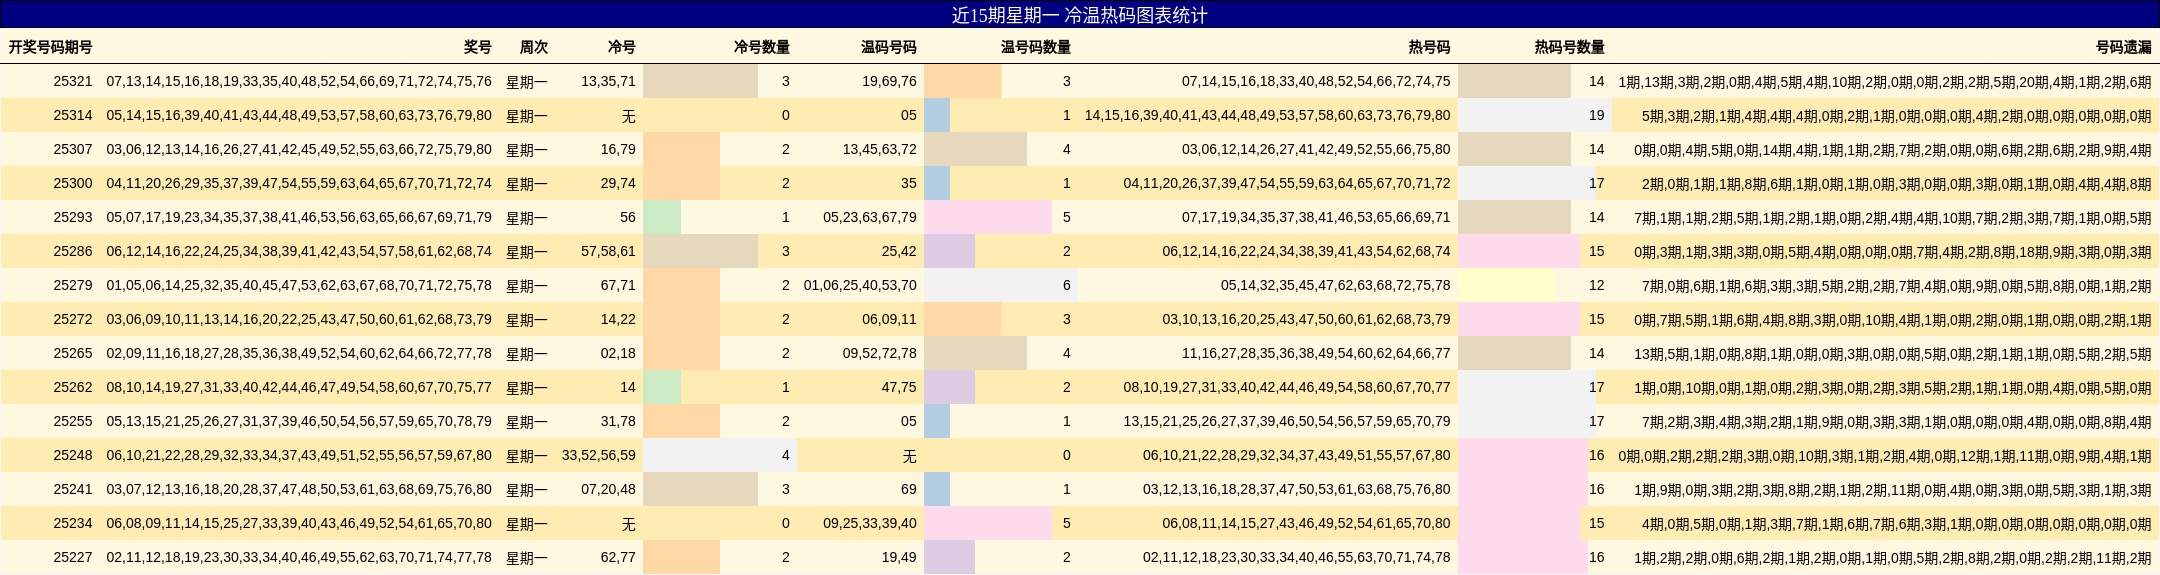Click cold numbers 33,52,56,59 in row 25248
The image size is (2160, 575).
pyautogui.click(x=599, y=455)
